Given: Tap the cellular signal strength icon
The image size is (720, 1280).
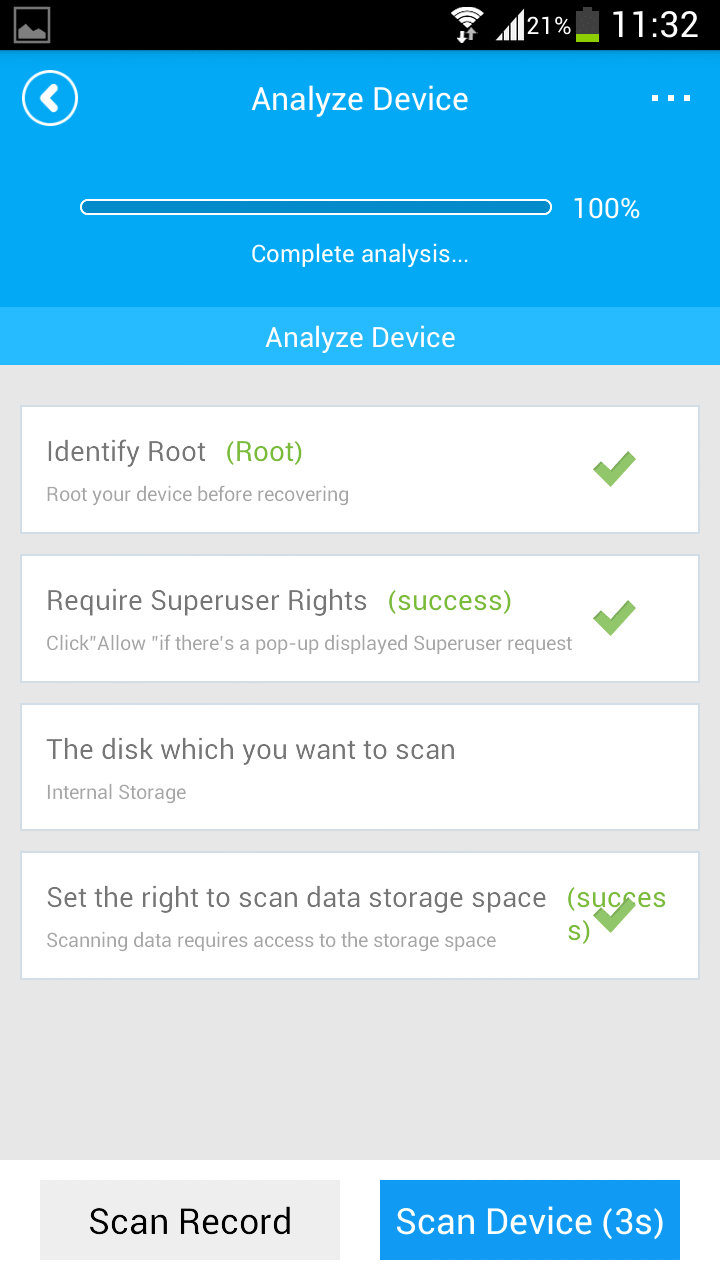Looking at the screenshot, I should [x=510, y=24].
